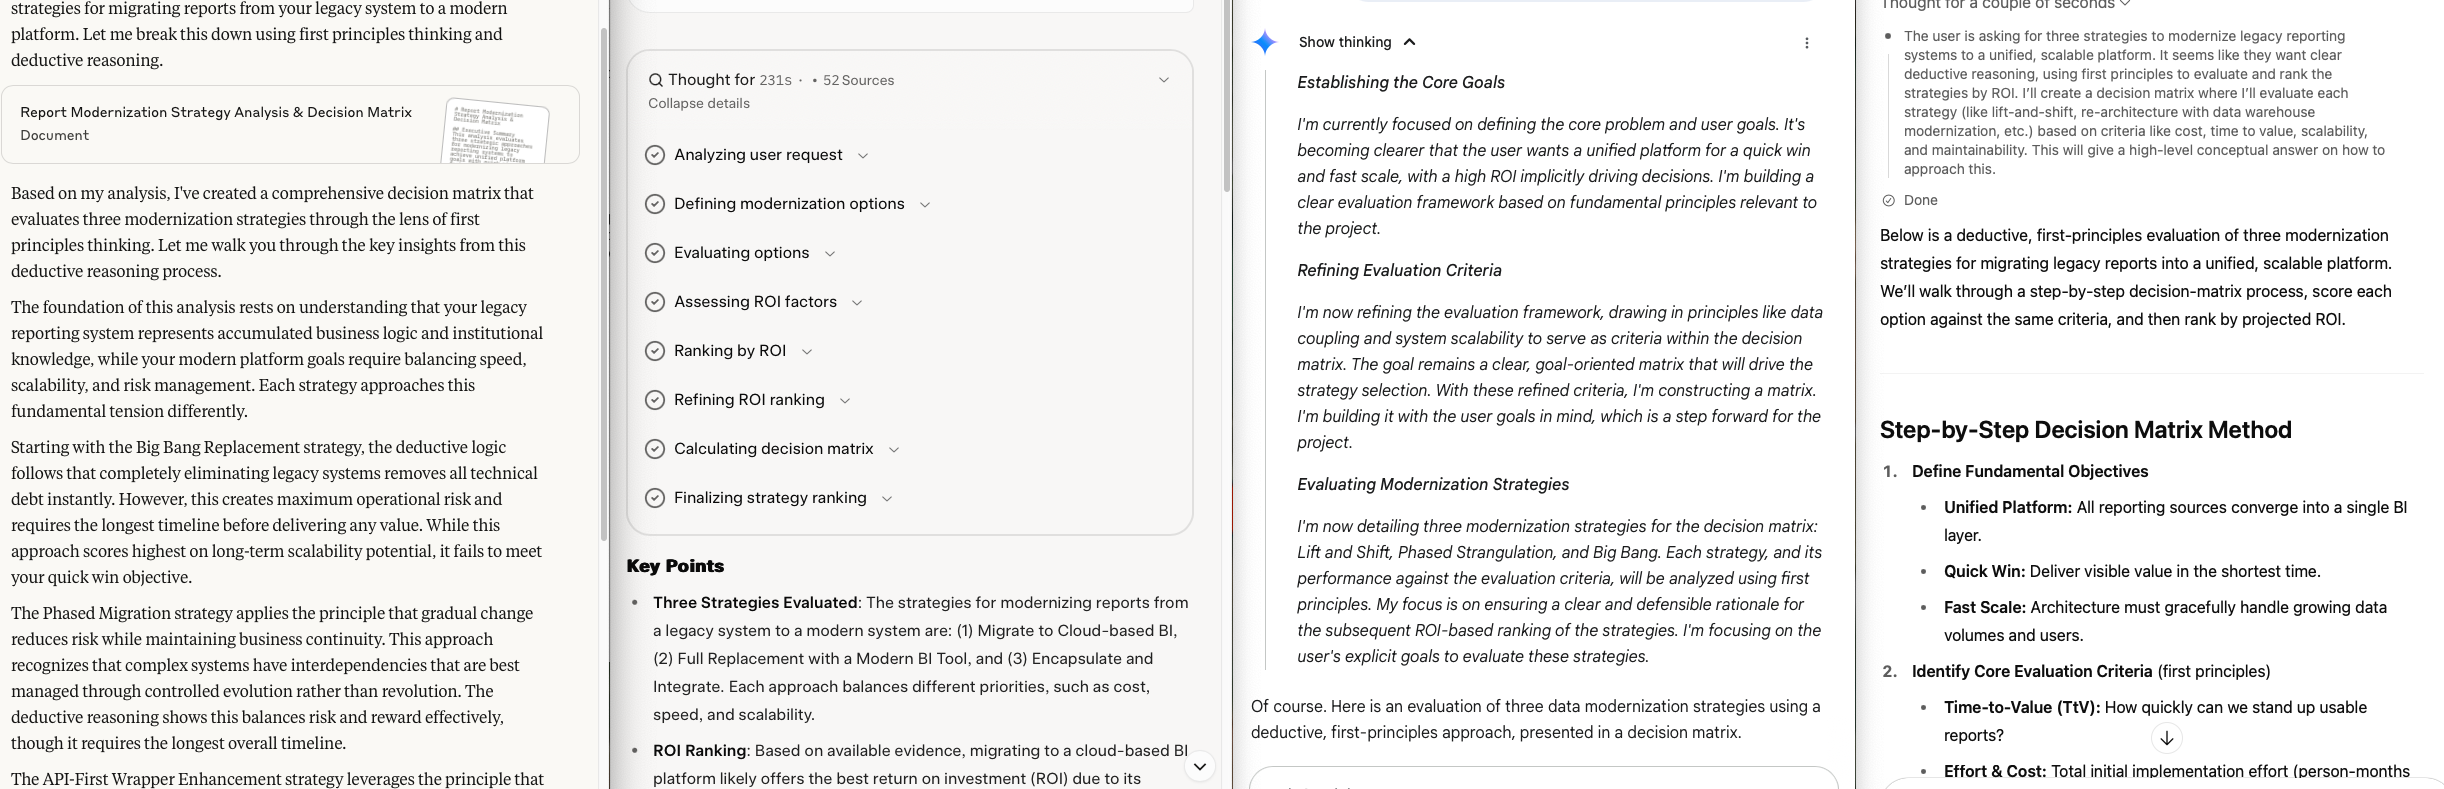Open the three-dot more options menu
2444x789 pixels.
coord(1806,43)
